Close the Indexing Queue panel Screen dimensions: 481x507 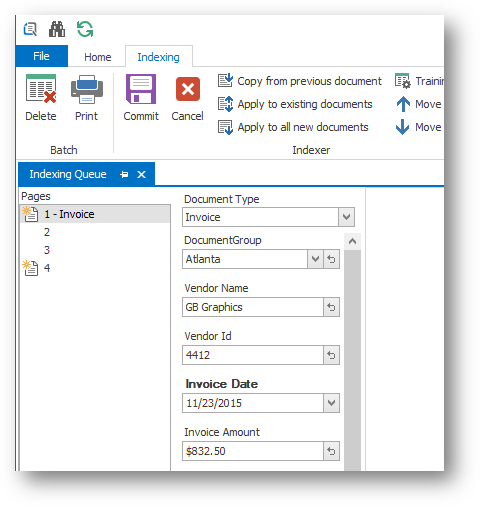click(142, 174)
